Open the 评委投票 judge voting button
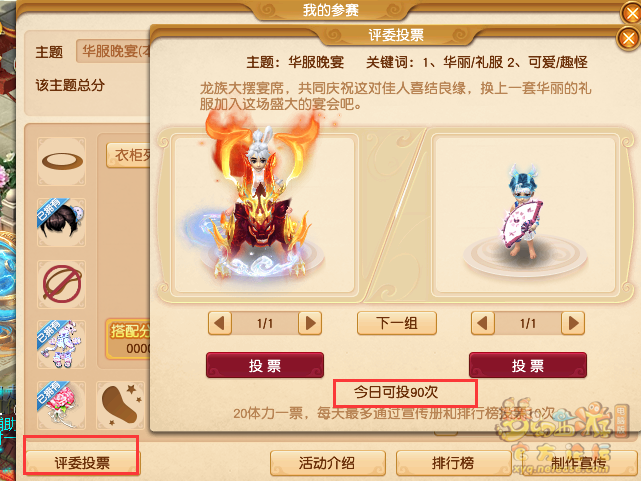Screen dimensions: 641x481 tap(82, 463)
